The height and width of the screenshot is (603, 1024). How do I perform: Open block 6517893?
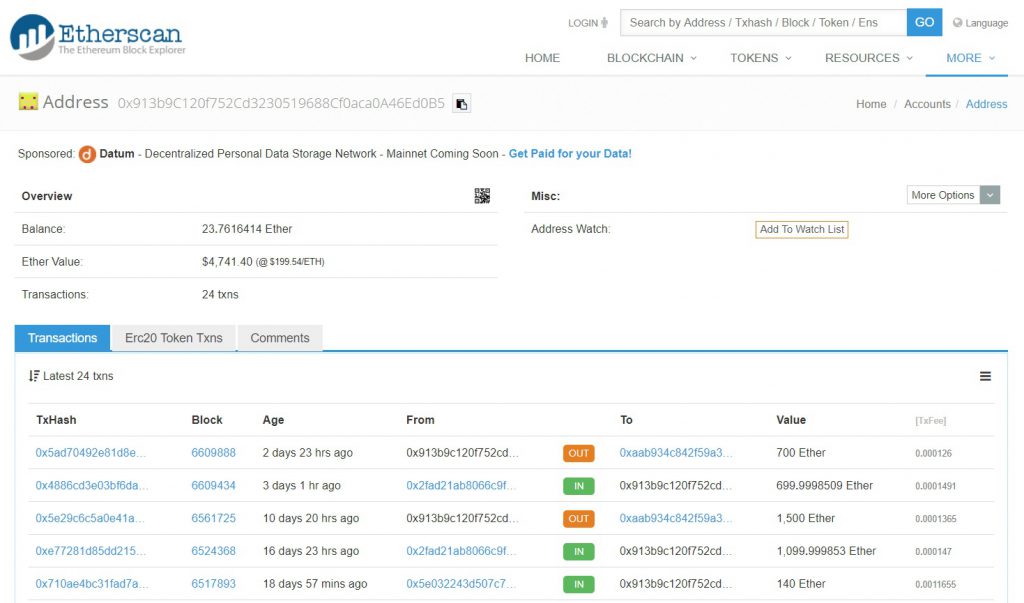click(214, 583)
